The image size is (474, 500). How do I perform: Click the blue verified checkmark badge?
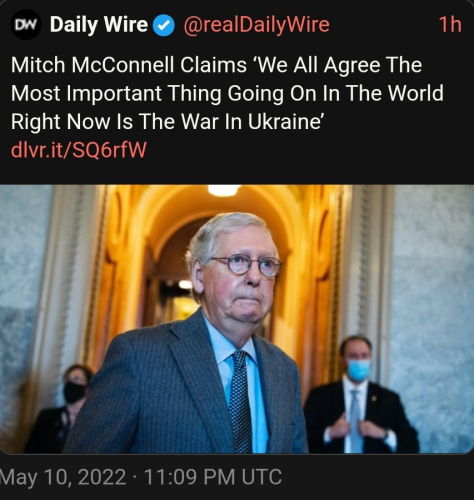(164, 25)
